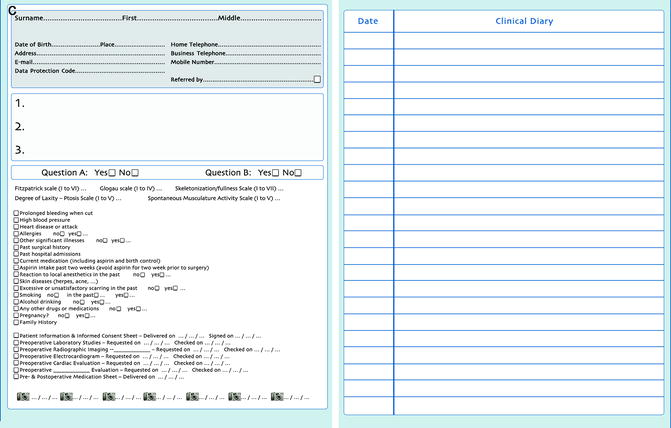
Task: Click the Mobile Number field
Action: tap(270, 62)
